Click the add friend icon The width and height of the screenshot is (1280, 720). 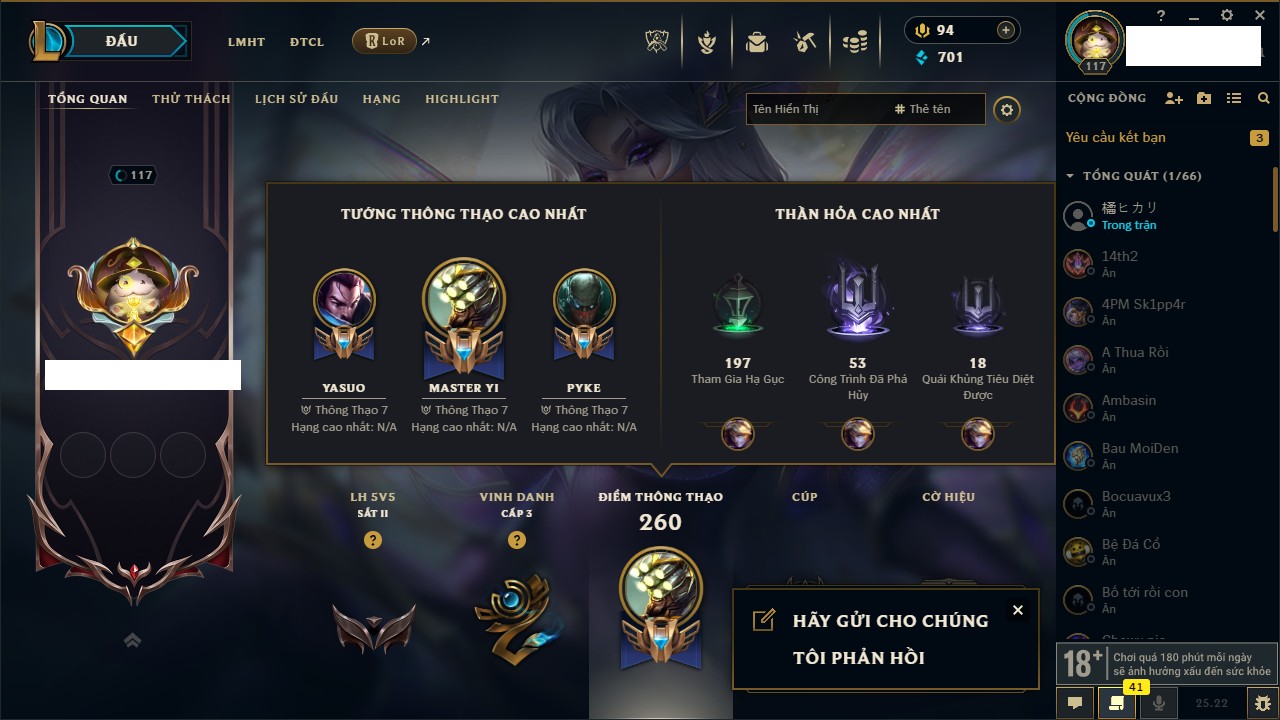coord(1174,98)
